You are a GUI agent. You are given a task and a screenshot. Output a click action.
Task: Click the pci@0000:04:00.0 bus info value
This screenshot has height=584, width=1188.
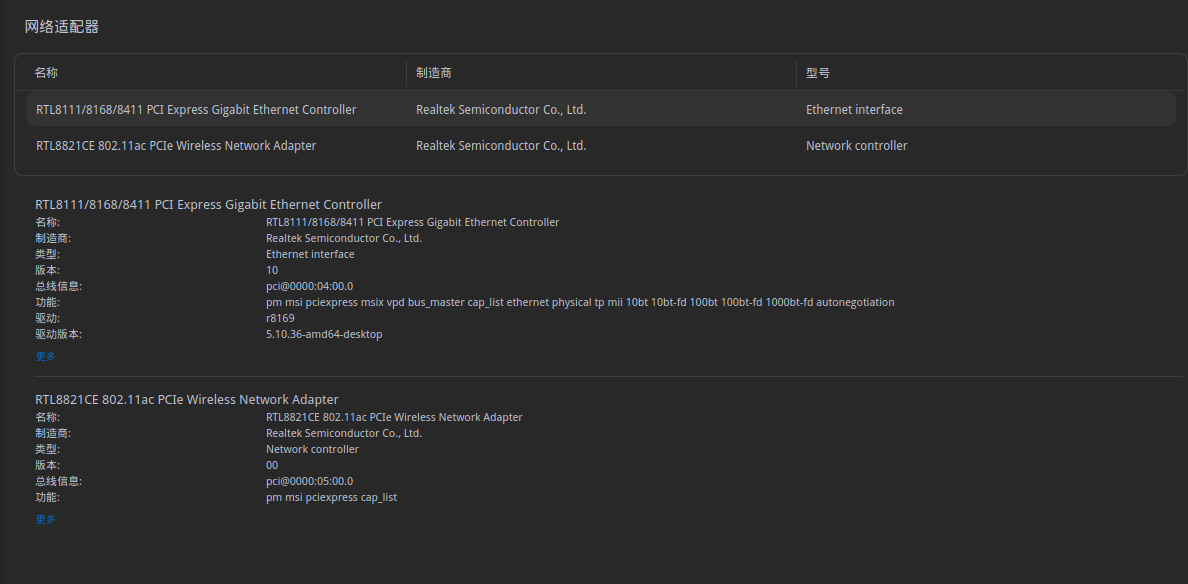[309, 286]
